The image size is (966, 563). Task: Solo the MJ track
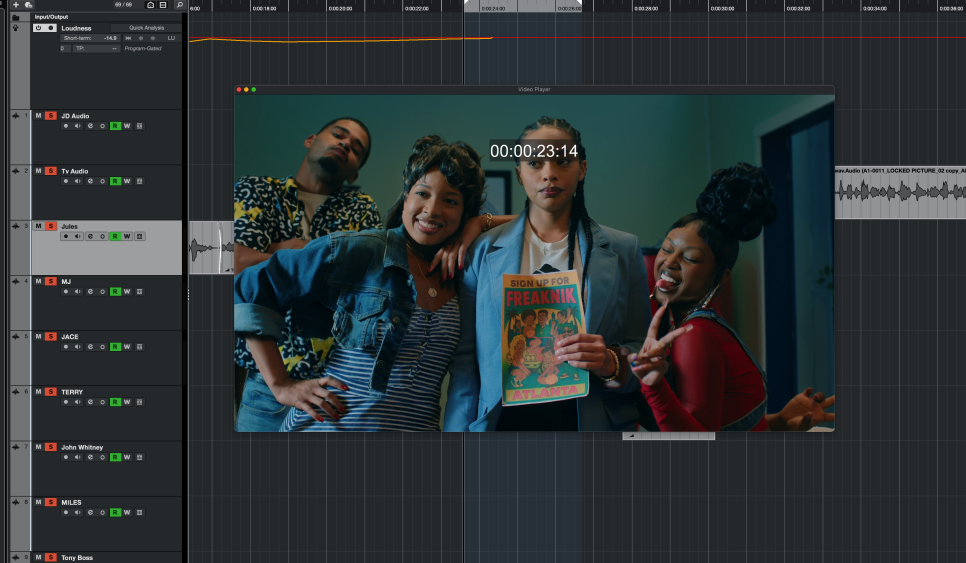click(x=51, y=281)
